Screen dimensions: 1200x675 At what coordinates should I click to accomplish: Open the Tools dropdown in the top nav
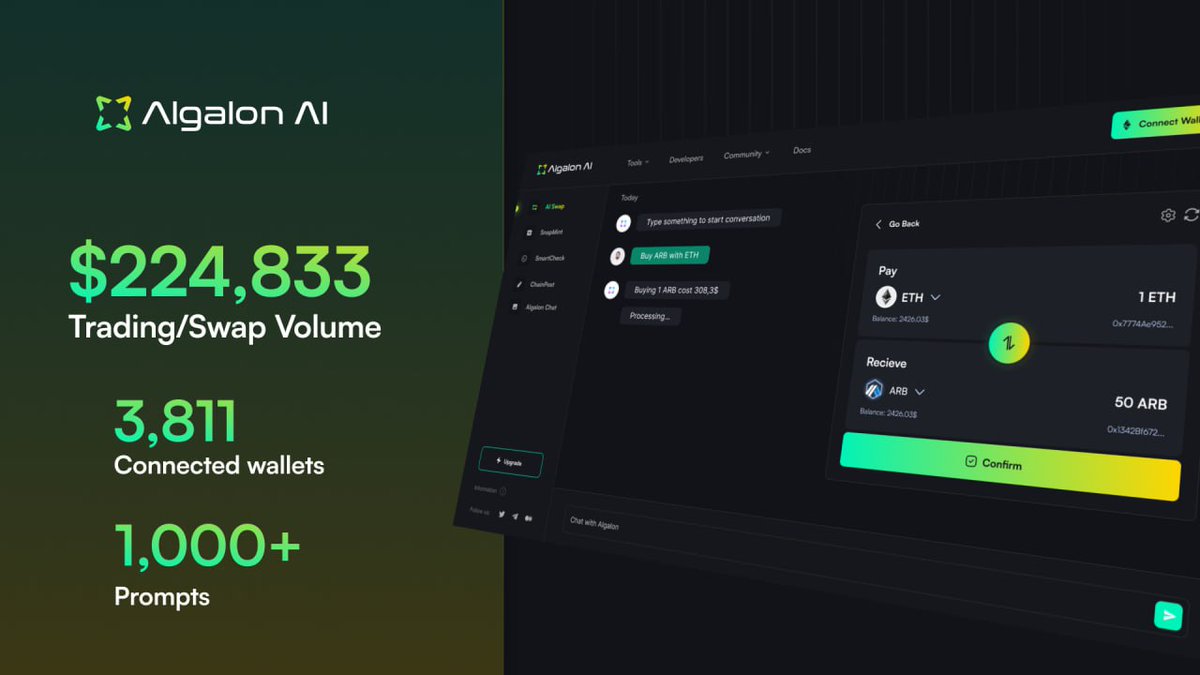[x=635, y=159]
